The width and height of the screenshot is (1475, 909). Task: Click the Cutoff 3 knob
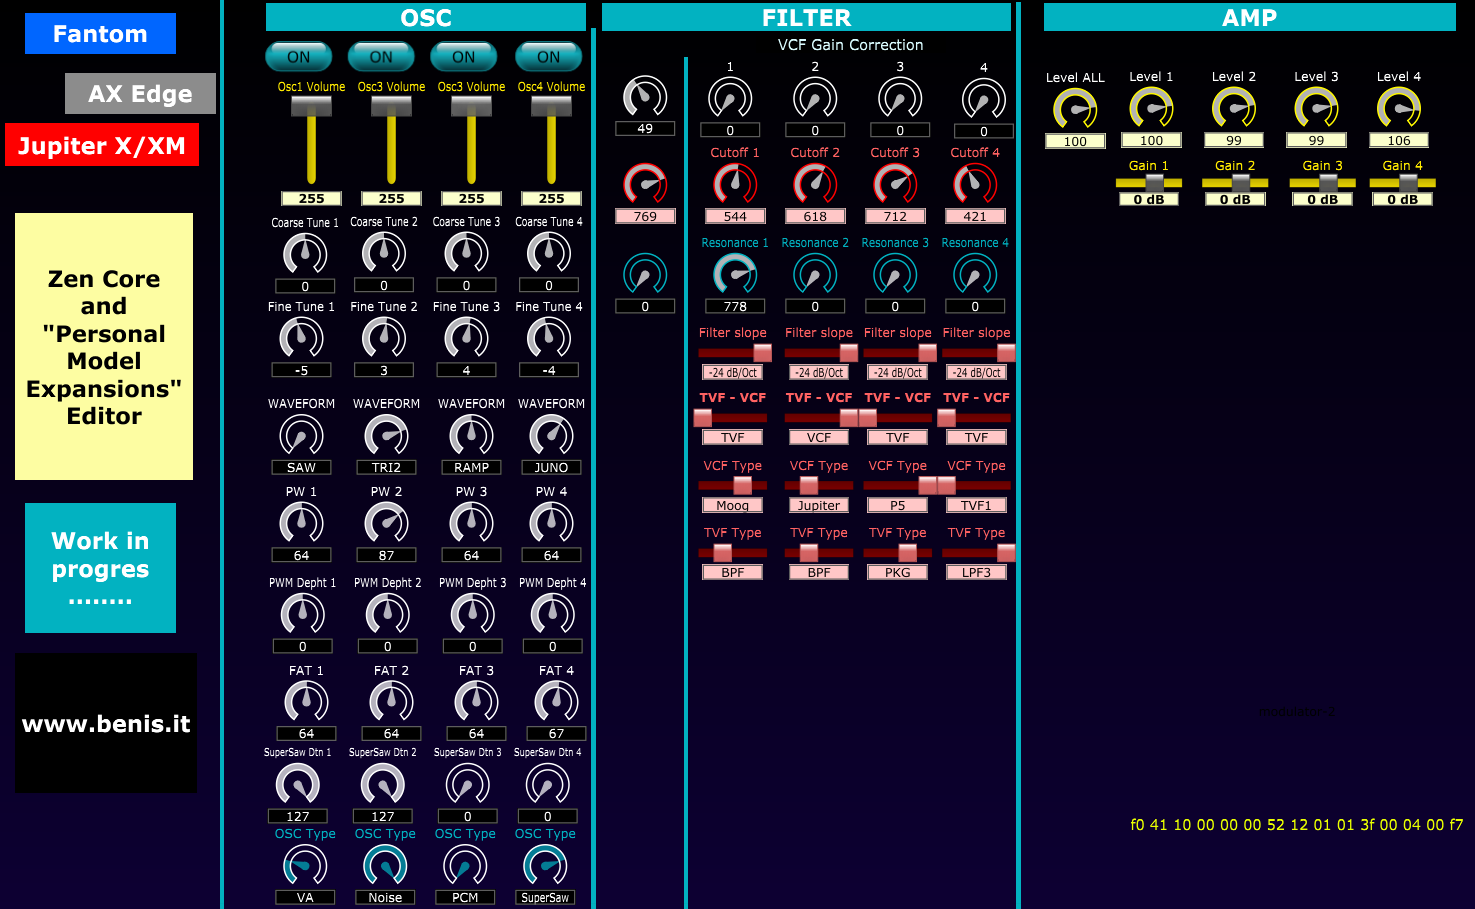895,184
